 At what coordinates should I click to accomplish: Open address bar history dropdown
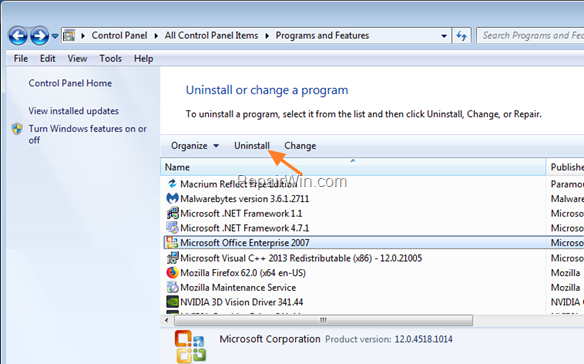tap(444, 36)
